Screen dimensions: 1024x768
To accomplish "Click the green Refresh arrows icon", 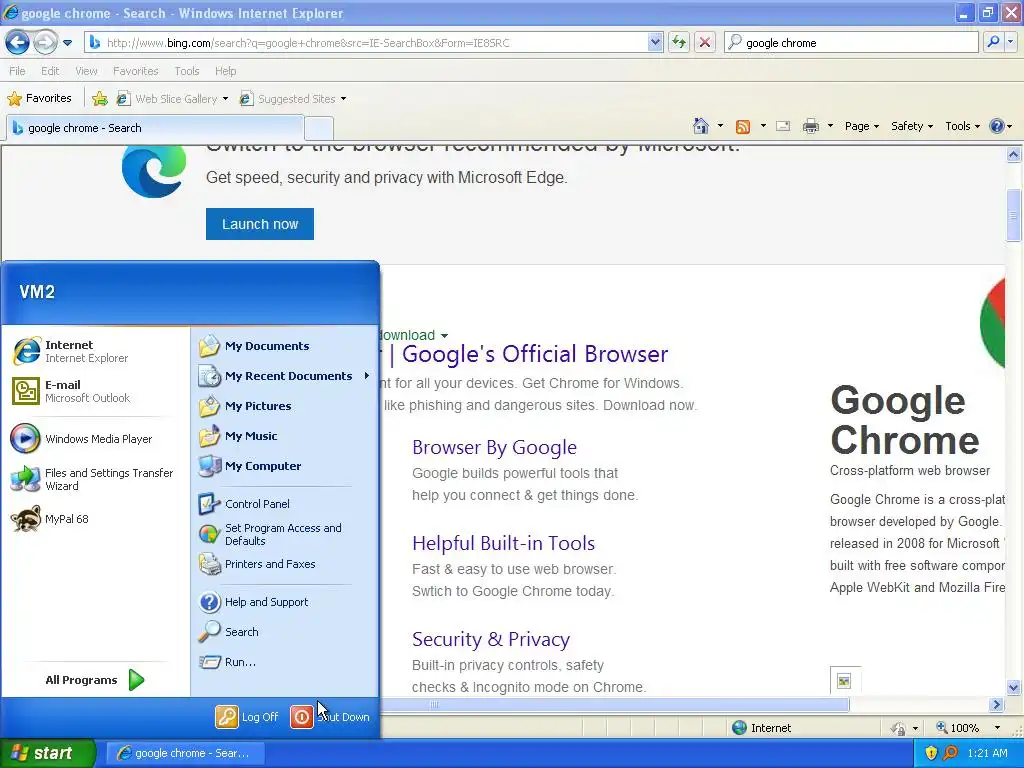I will [x=679, y=43].
